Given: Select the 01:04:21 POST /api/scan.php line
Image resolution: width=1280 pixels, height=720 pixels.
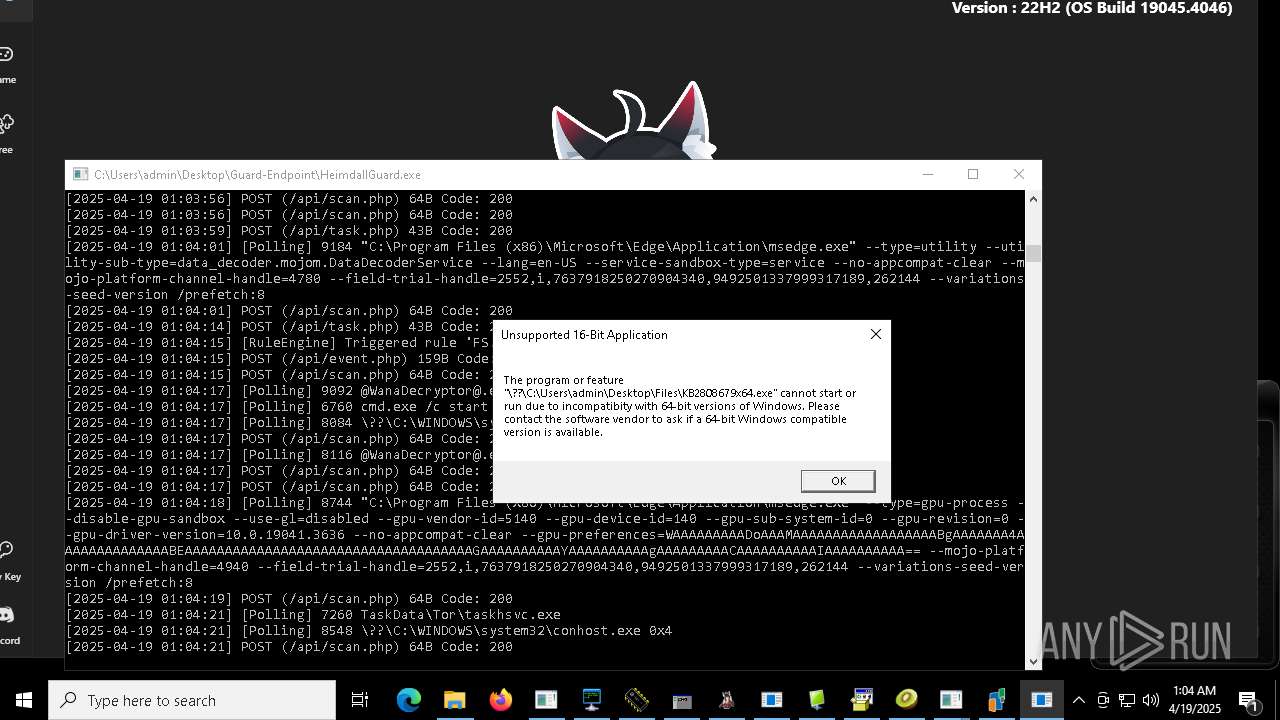Looking at the screenshot, I should coord(289,647).
